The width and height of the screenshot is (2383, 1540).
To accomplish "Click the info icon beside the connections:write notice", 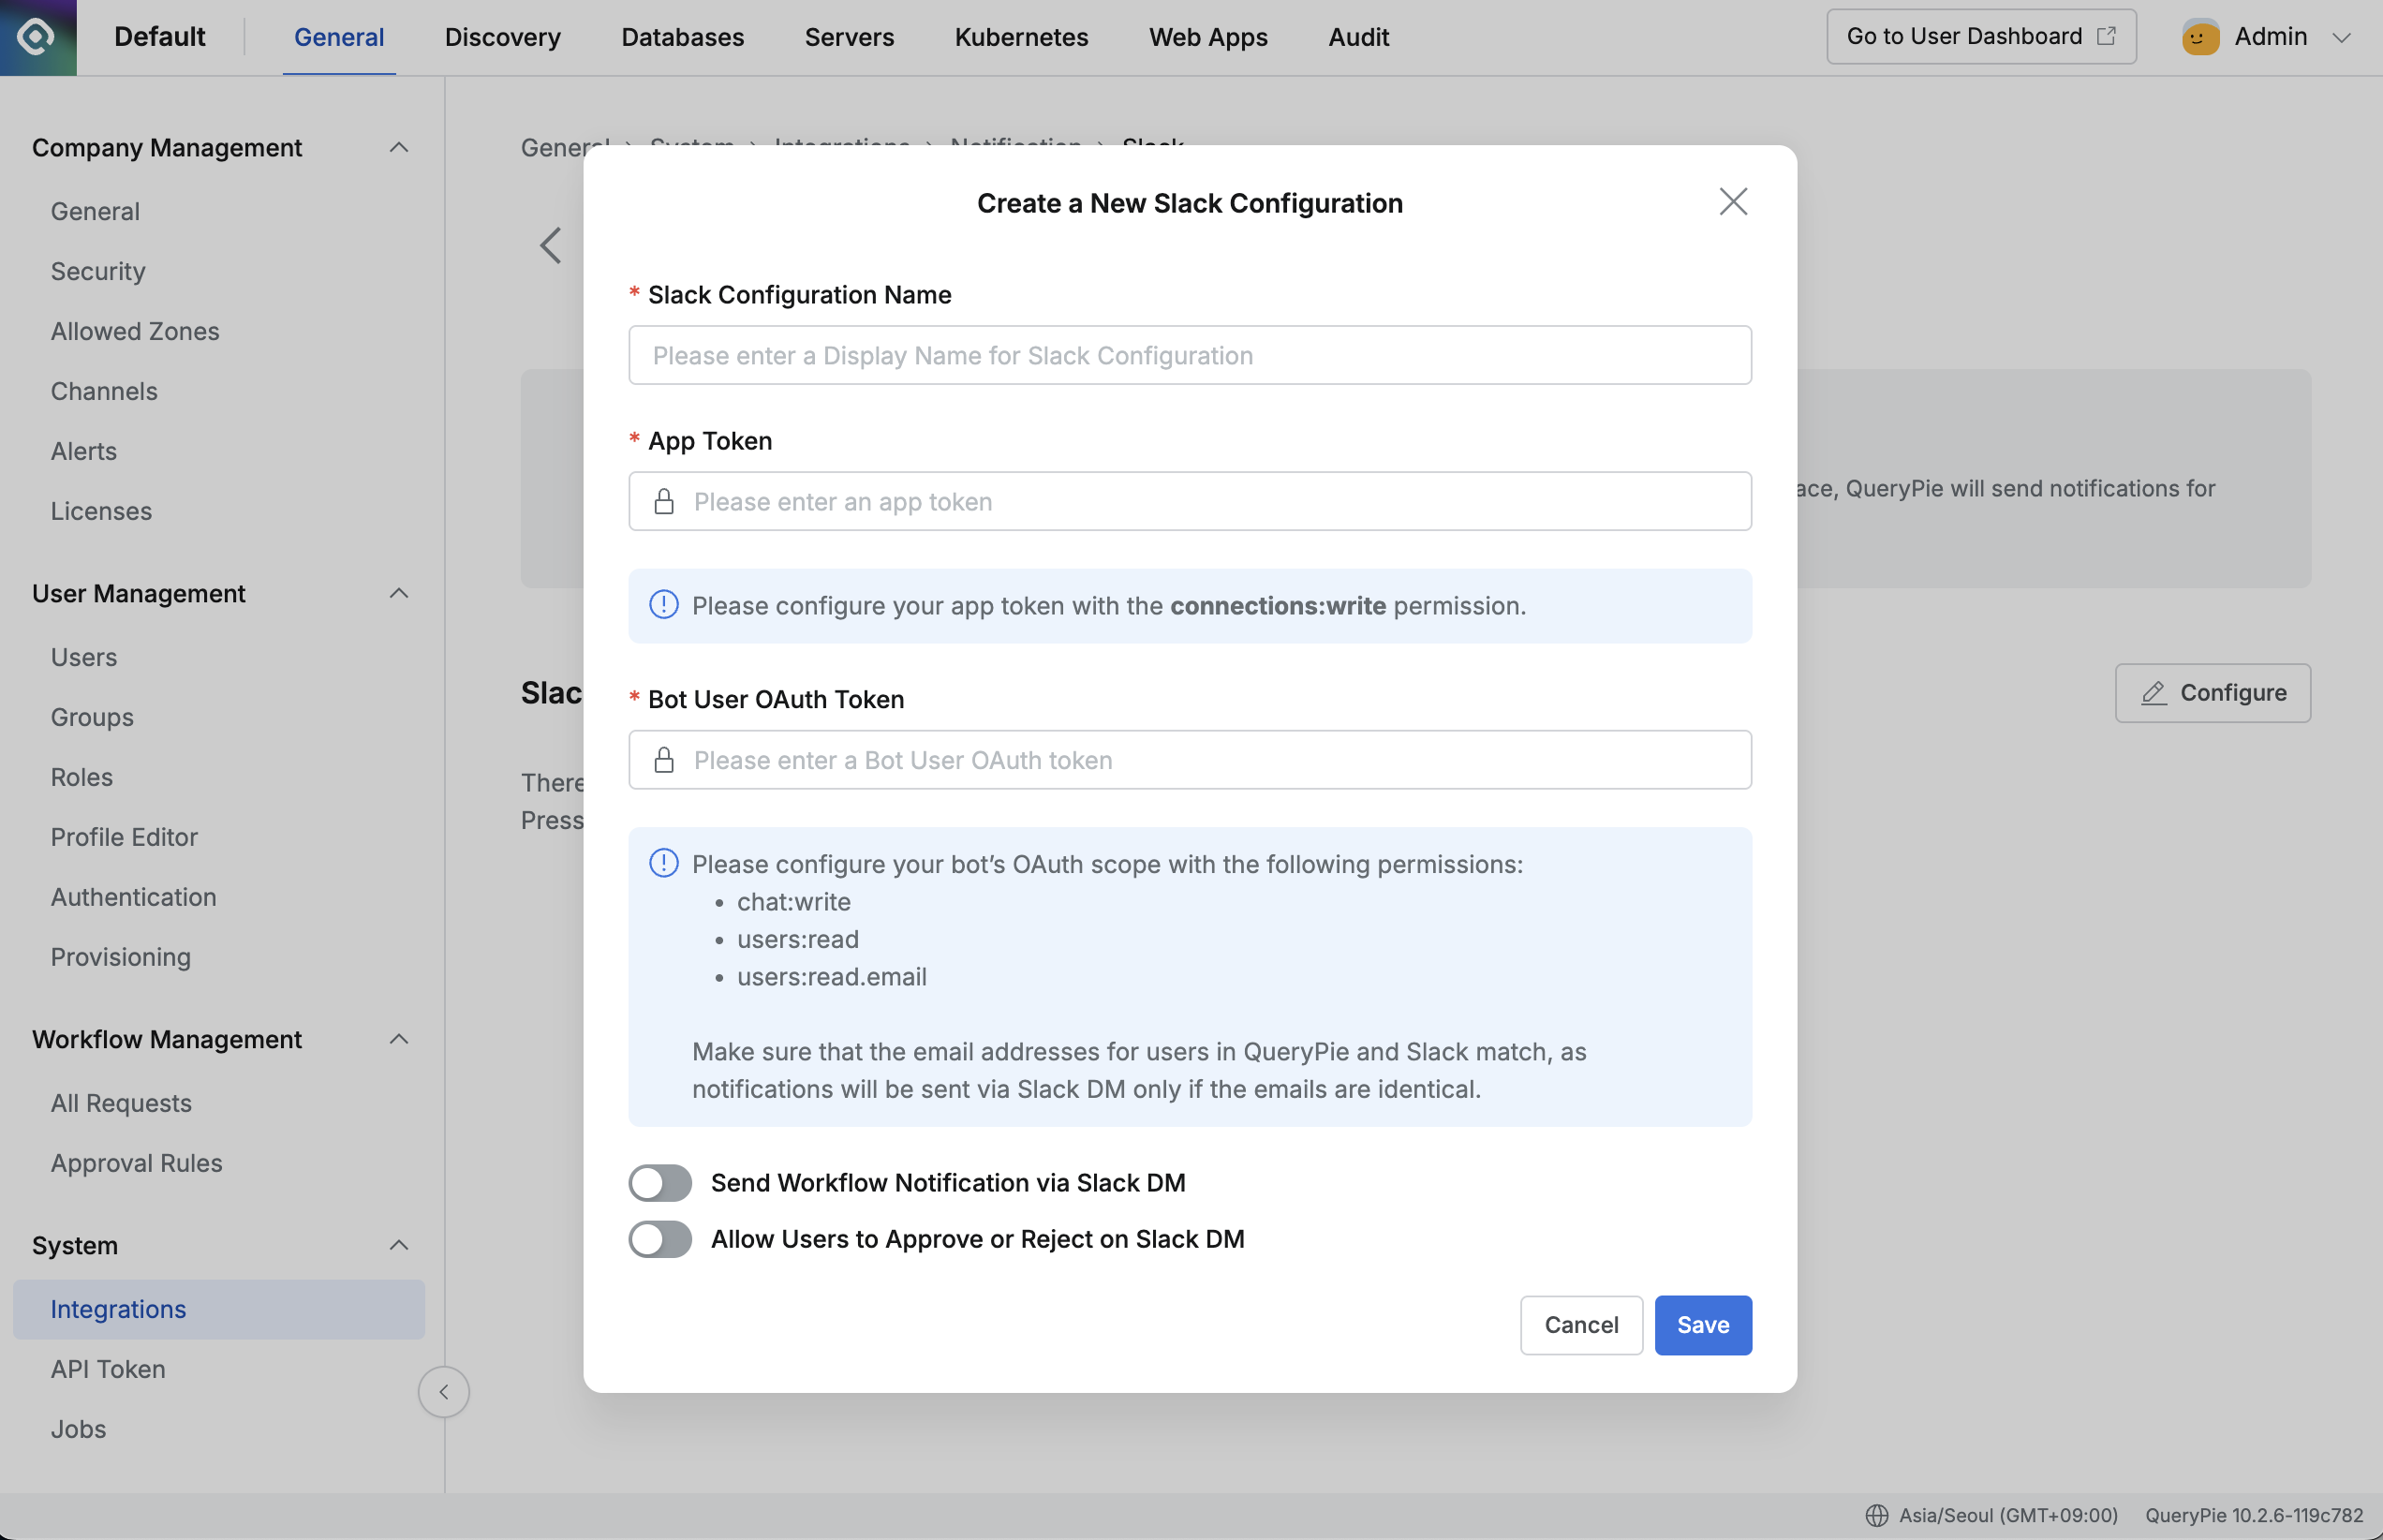I will 663,605.
